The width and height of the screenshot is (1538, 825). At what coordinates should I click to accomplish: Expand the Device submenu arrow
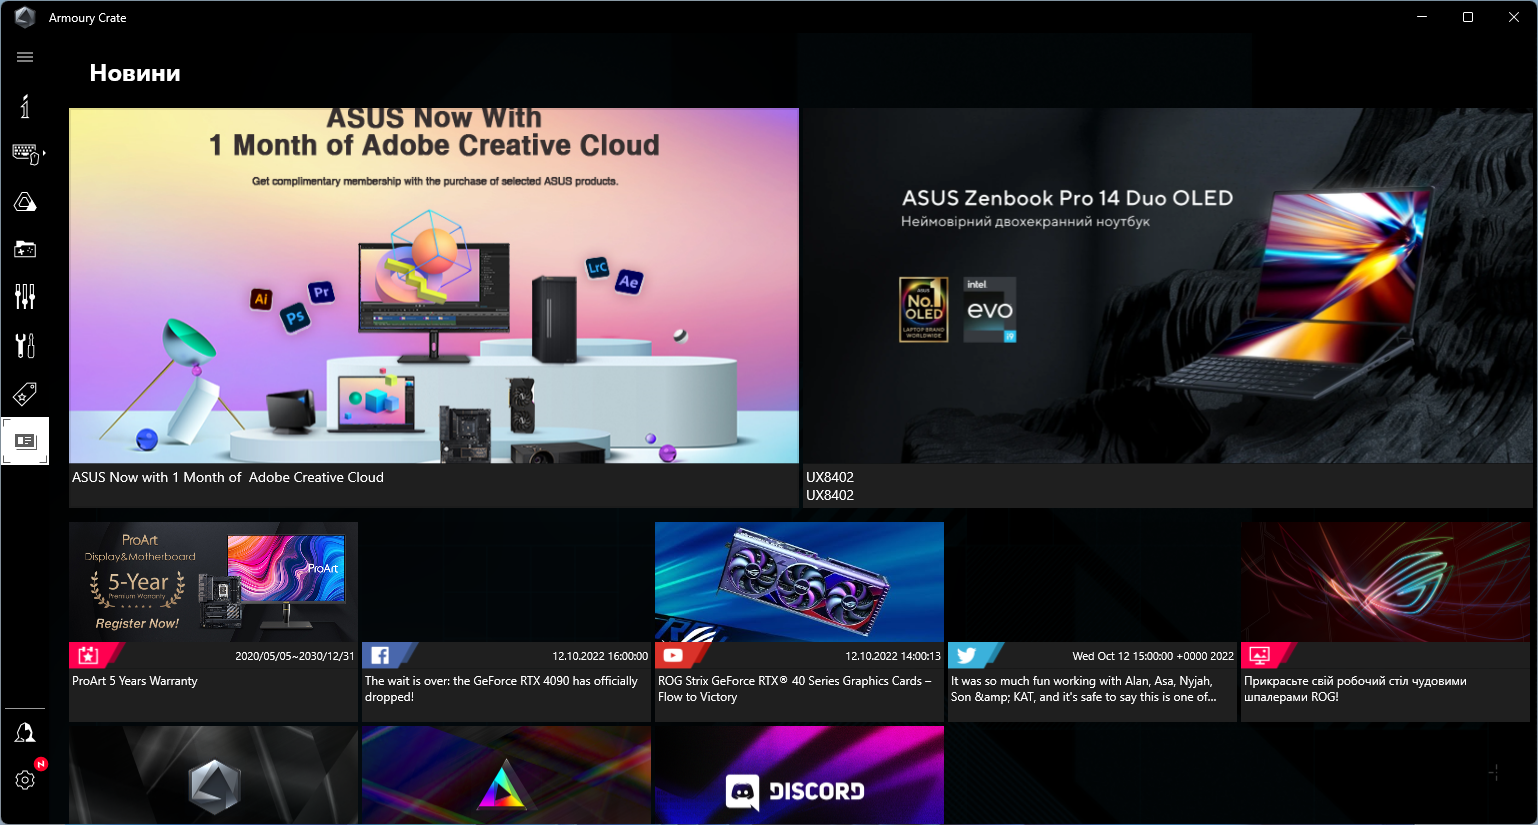44,153
